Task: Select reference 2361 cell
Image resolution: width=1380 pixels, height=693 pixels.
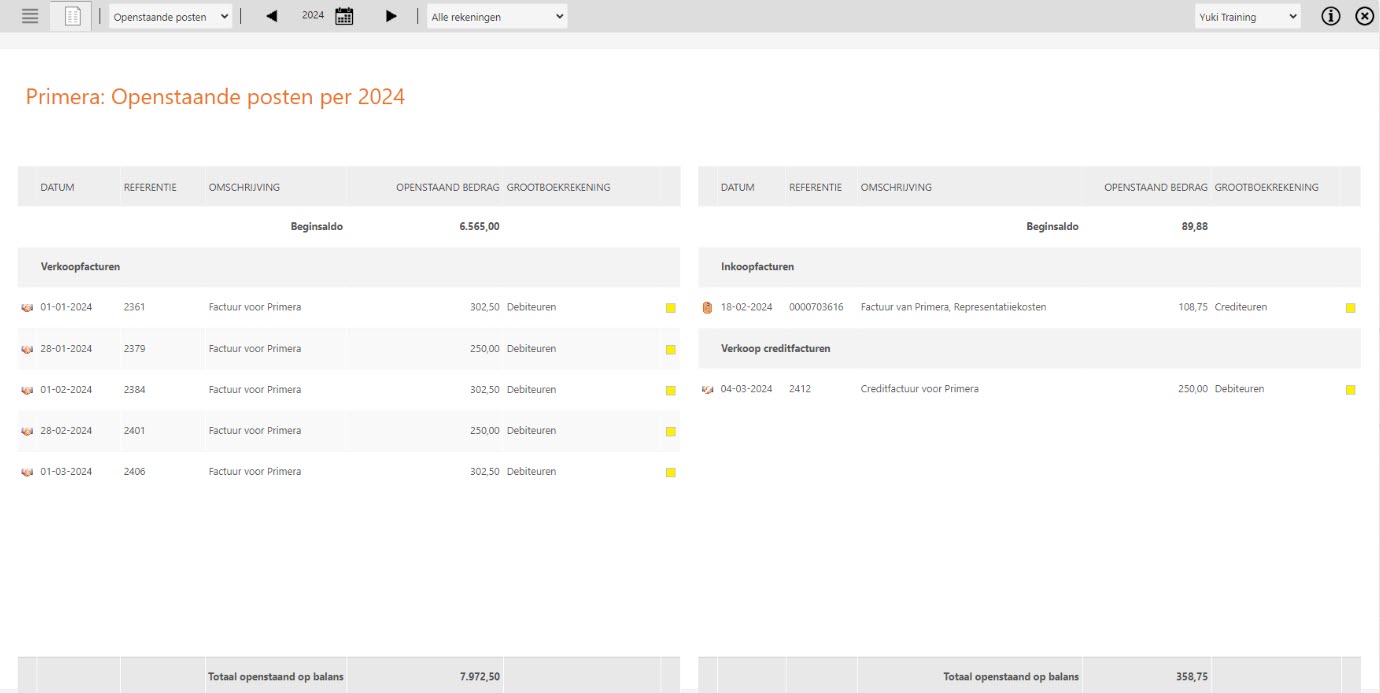Action: pos(134,307)
